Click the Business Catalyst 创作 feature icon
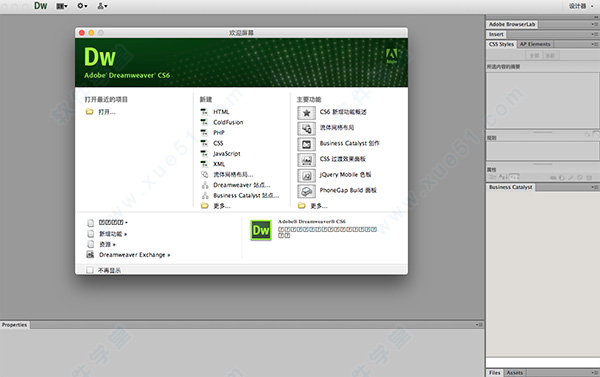 pos(306,144)
